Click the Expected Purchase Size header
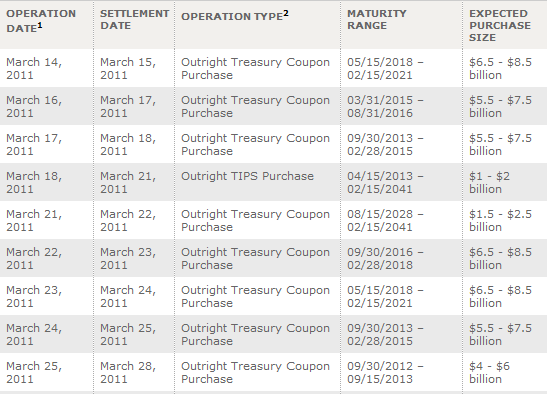Image resolution: width=547 pixels, height=394 pixels. [500, 25]
